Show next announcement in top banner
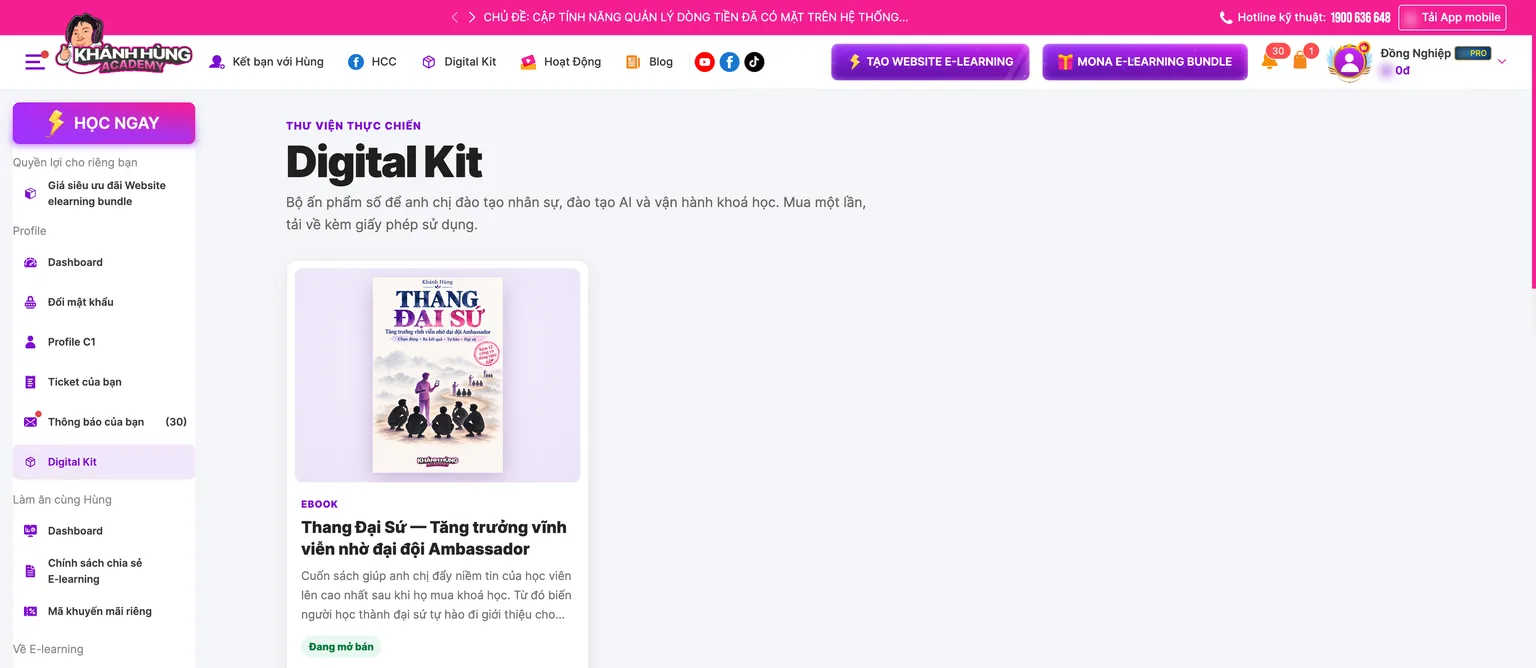 pyautogui.click(x=472, y=17)
